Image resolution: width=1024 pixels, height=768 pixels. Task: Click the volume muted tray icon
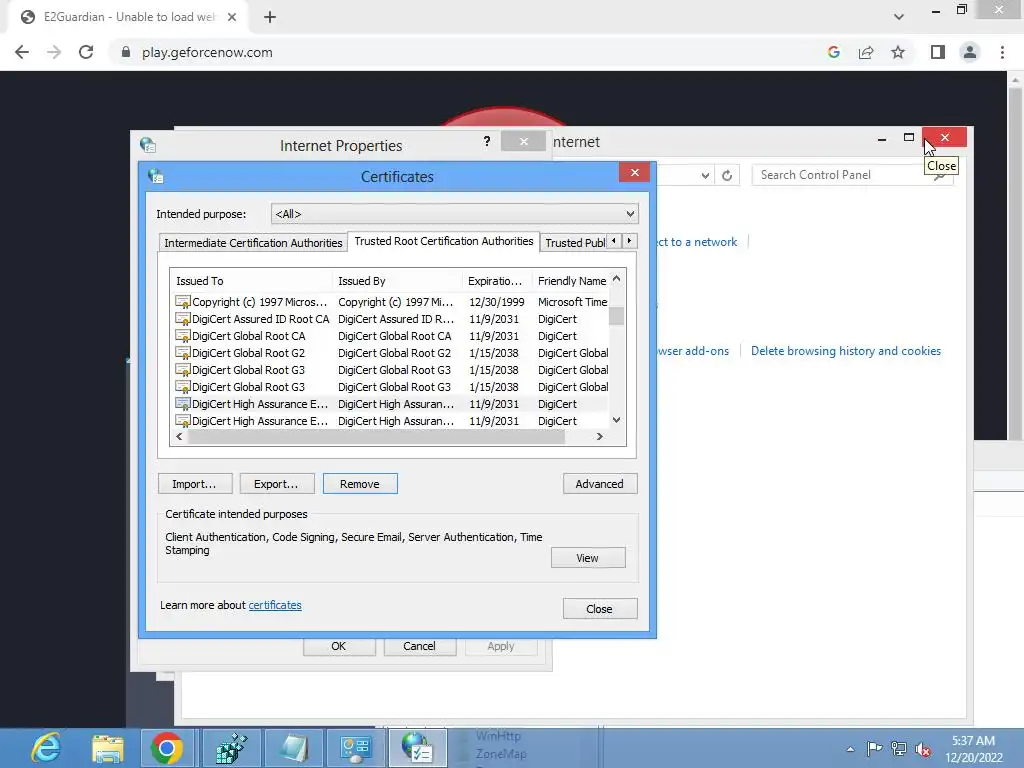click(923, 749)
